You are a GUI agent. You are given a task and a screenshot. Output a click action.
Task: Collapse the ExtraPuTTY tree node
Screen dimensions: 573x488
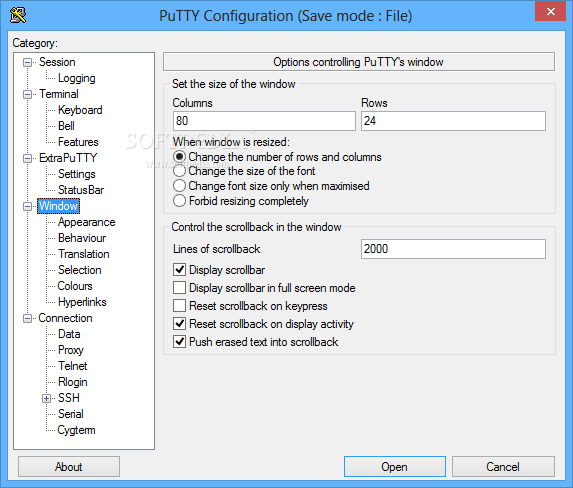coord(27,159)
